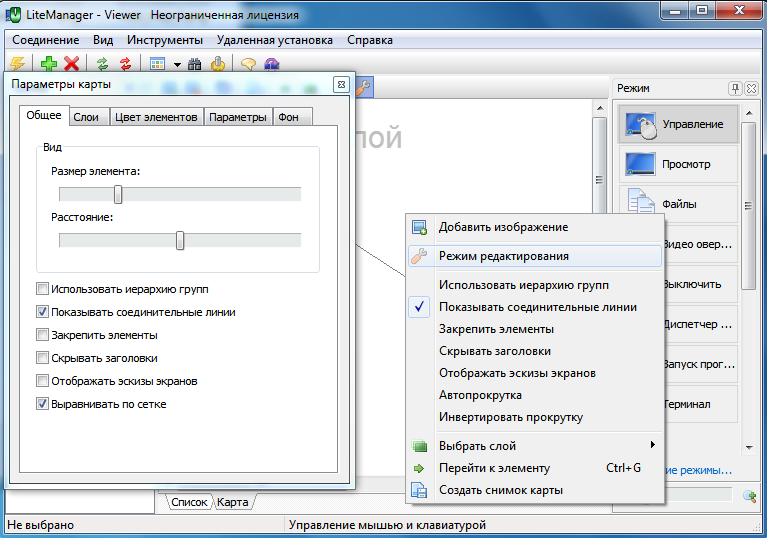Toggle Инвертировать прокрутку in context menu
The height and width of the screenshot is (538, 767).
(535, 417)
